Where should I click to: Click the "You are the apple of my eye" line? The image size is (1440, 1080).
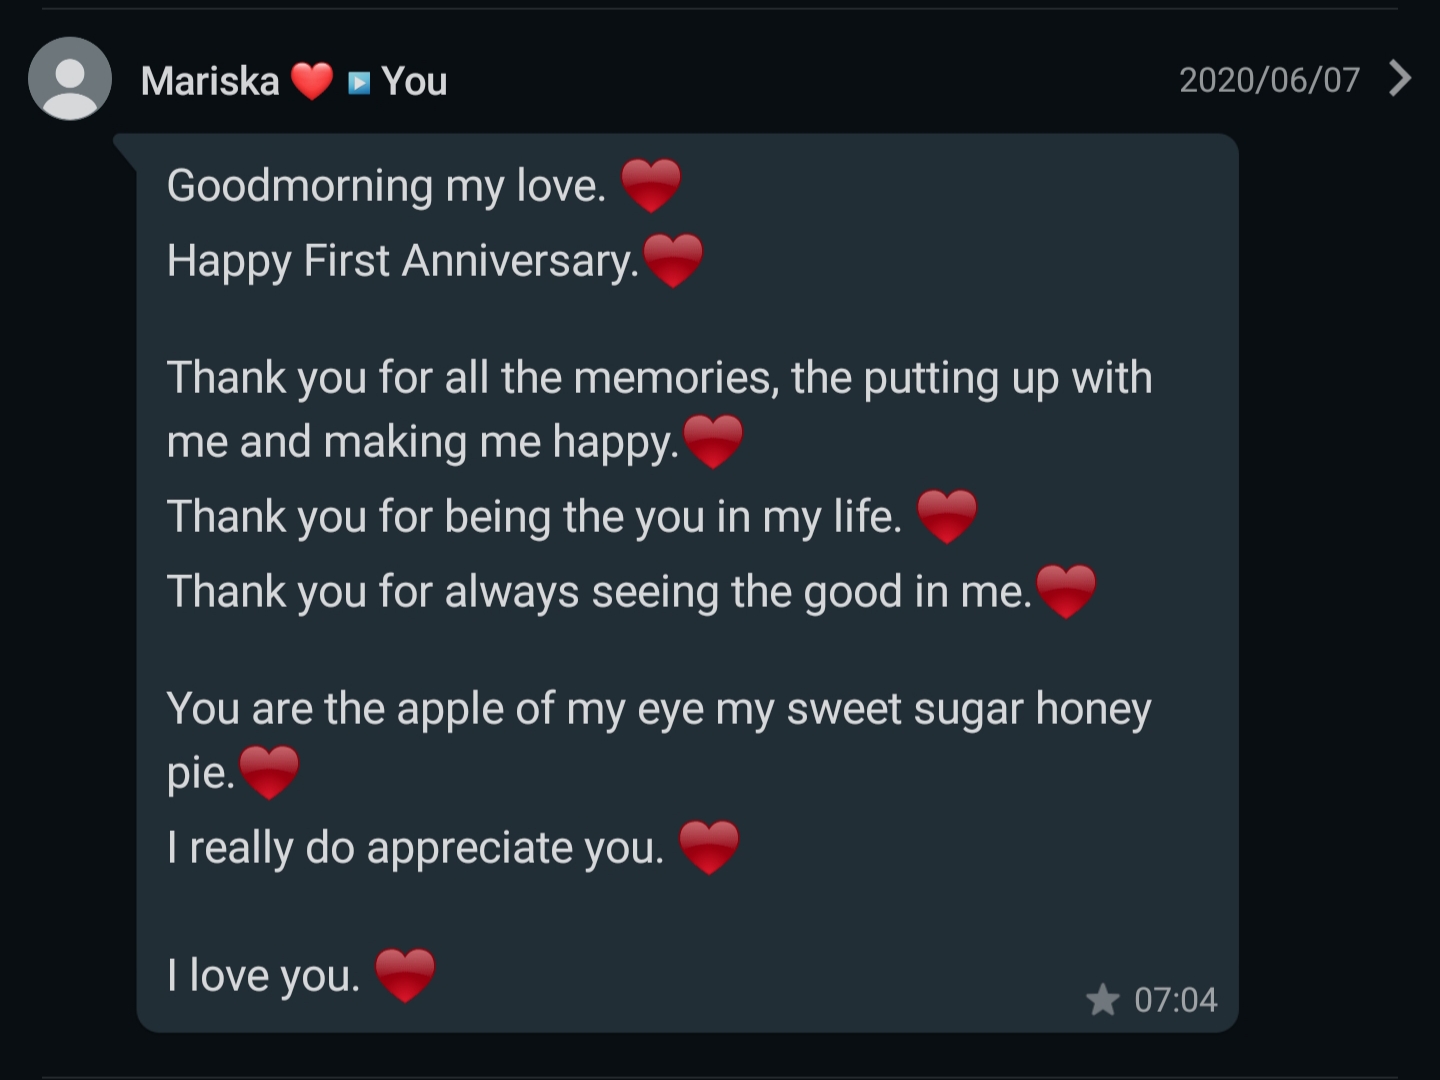tap(659, 709)
